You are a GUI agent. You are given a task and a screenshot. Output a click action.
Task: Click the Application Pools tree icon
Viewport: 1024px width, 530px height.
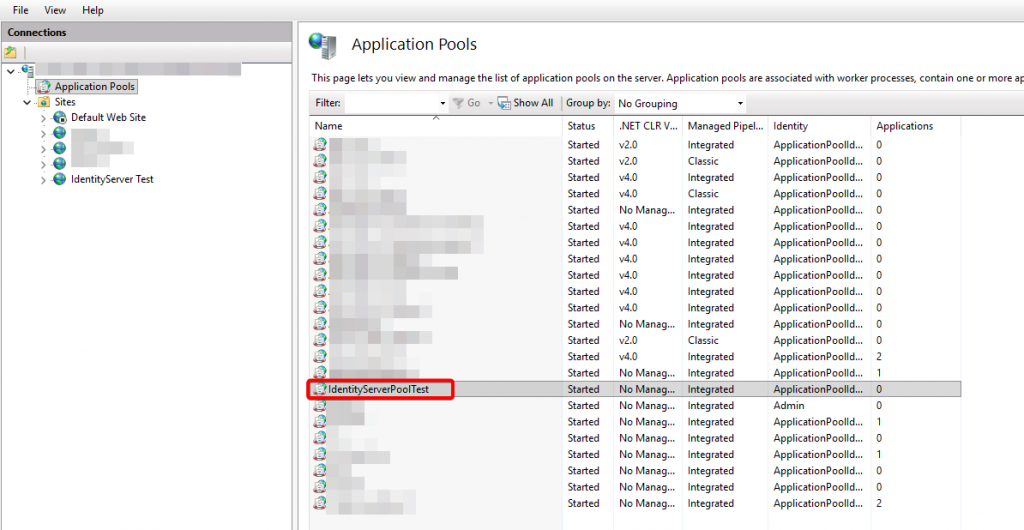point(45,87)
